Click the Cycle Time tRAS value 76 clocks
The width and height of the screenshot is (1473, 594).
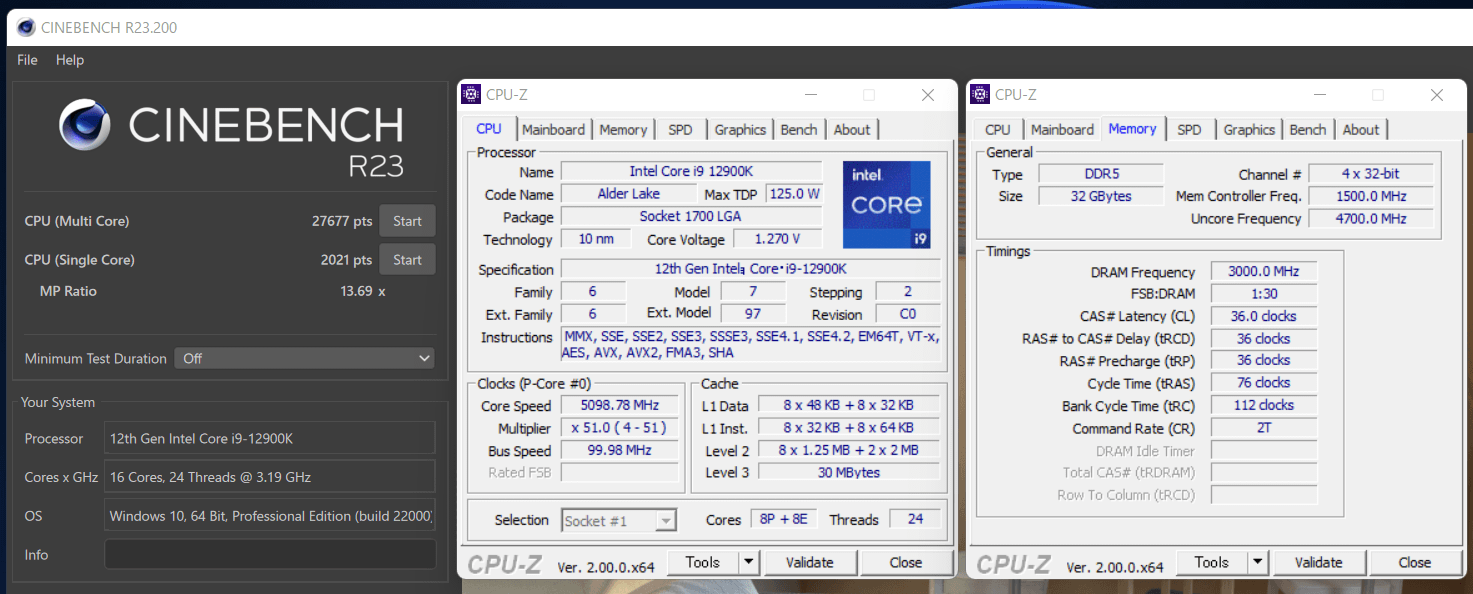pyautogui.click(x=1264, y=382)
